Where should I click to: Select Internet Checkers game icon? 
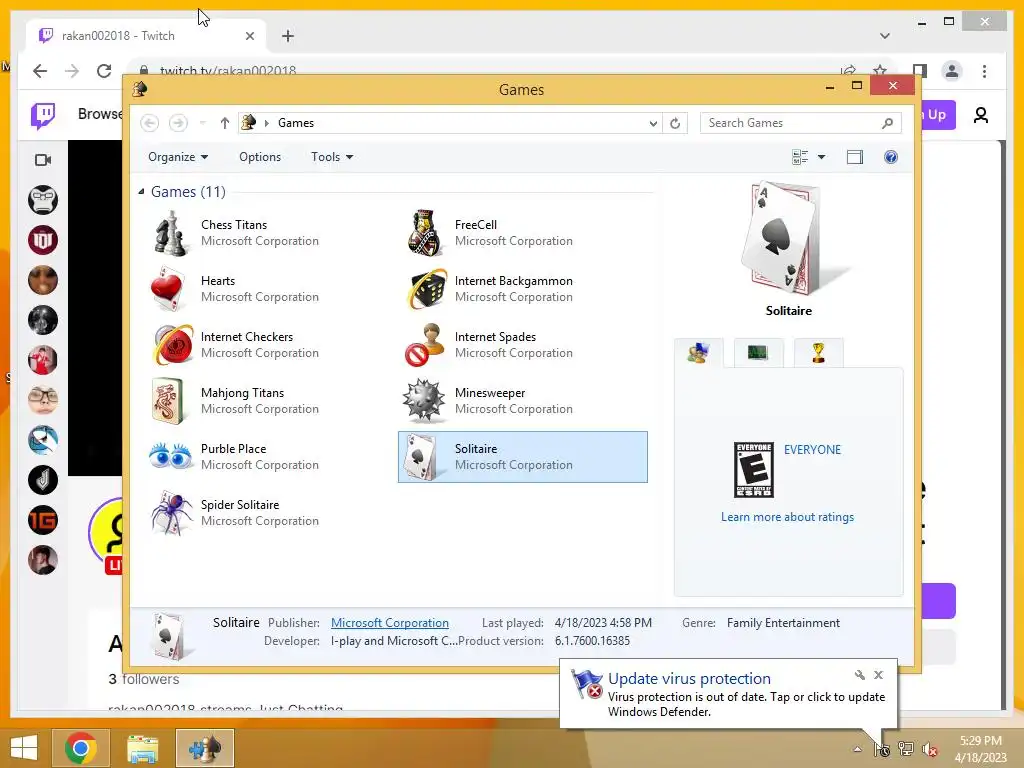pyautogui.click(x=173, y=344)
